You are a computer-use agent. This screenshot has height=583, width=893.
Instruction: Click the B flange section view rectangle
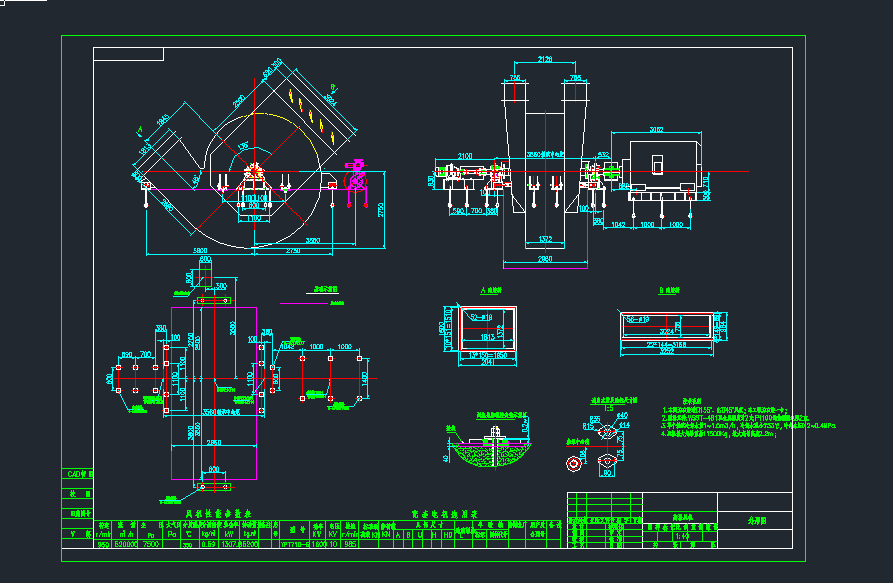[666, 323]
